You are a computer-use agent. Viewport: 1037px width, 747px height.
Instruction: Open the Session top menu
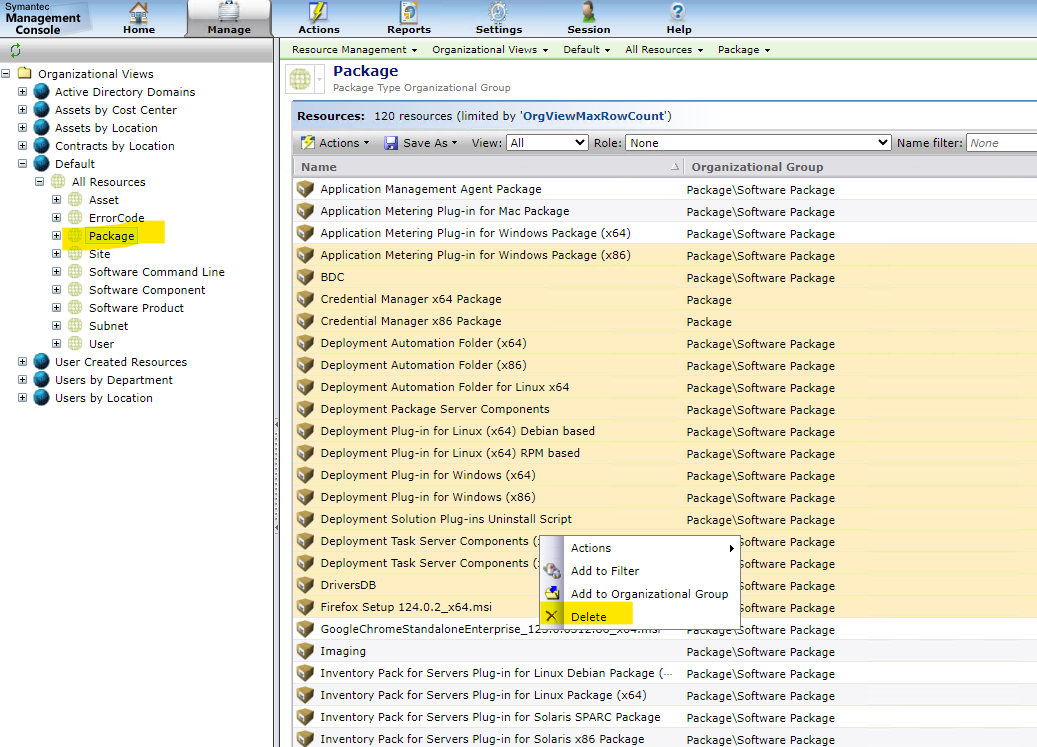coord(589,18)
